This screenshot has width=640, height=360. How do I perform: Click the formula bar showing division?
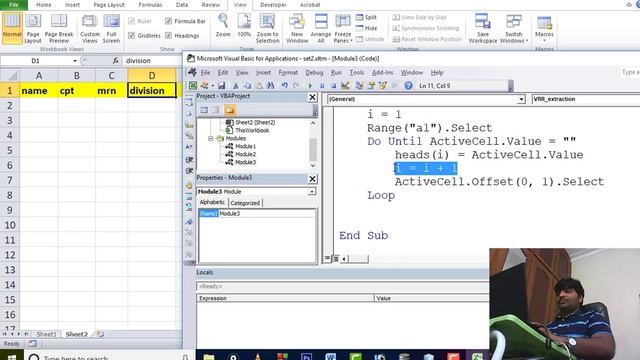152,61
